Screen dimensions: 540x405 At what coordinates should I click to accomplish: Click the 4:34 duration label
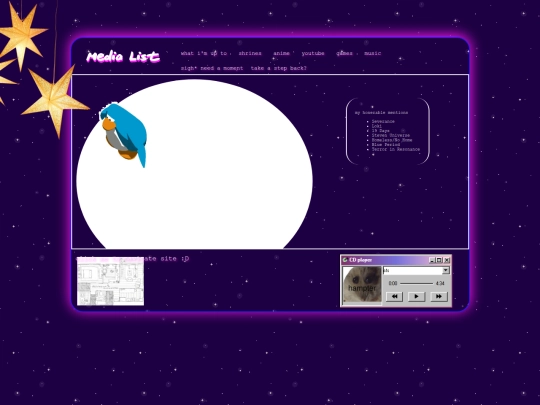pos(440,283)
